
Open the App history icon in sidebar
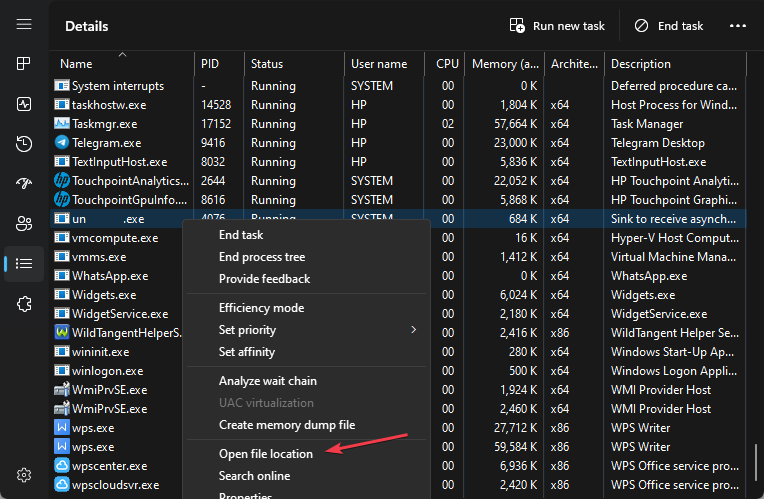[x=24, y=144]
